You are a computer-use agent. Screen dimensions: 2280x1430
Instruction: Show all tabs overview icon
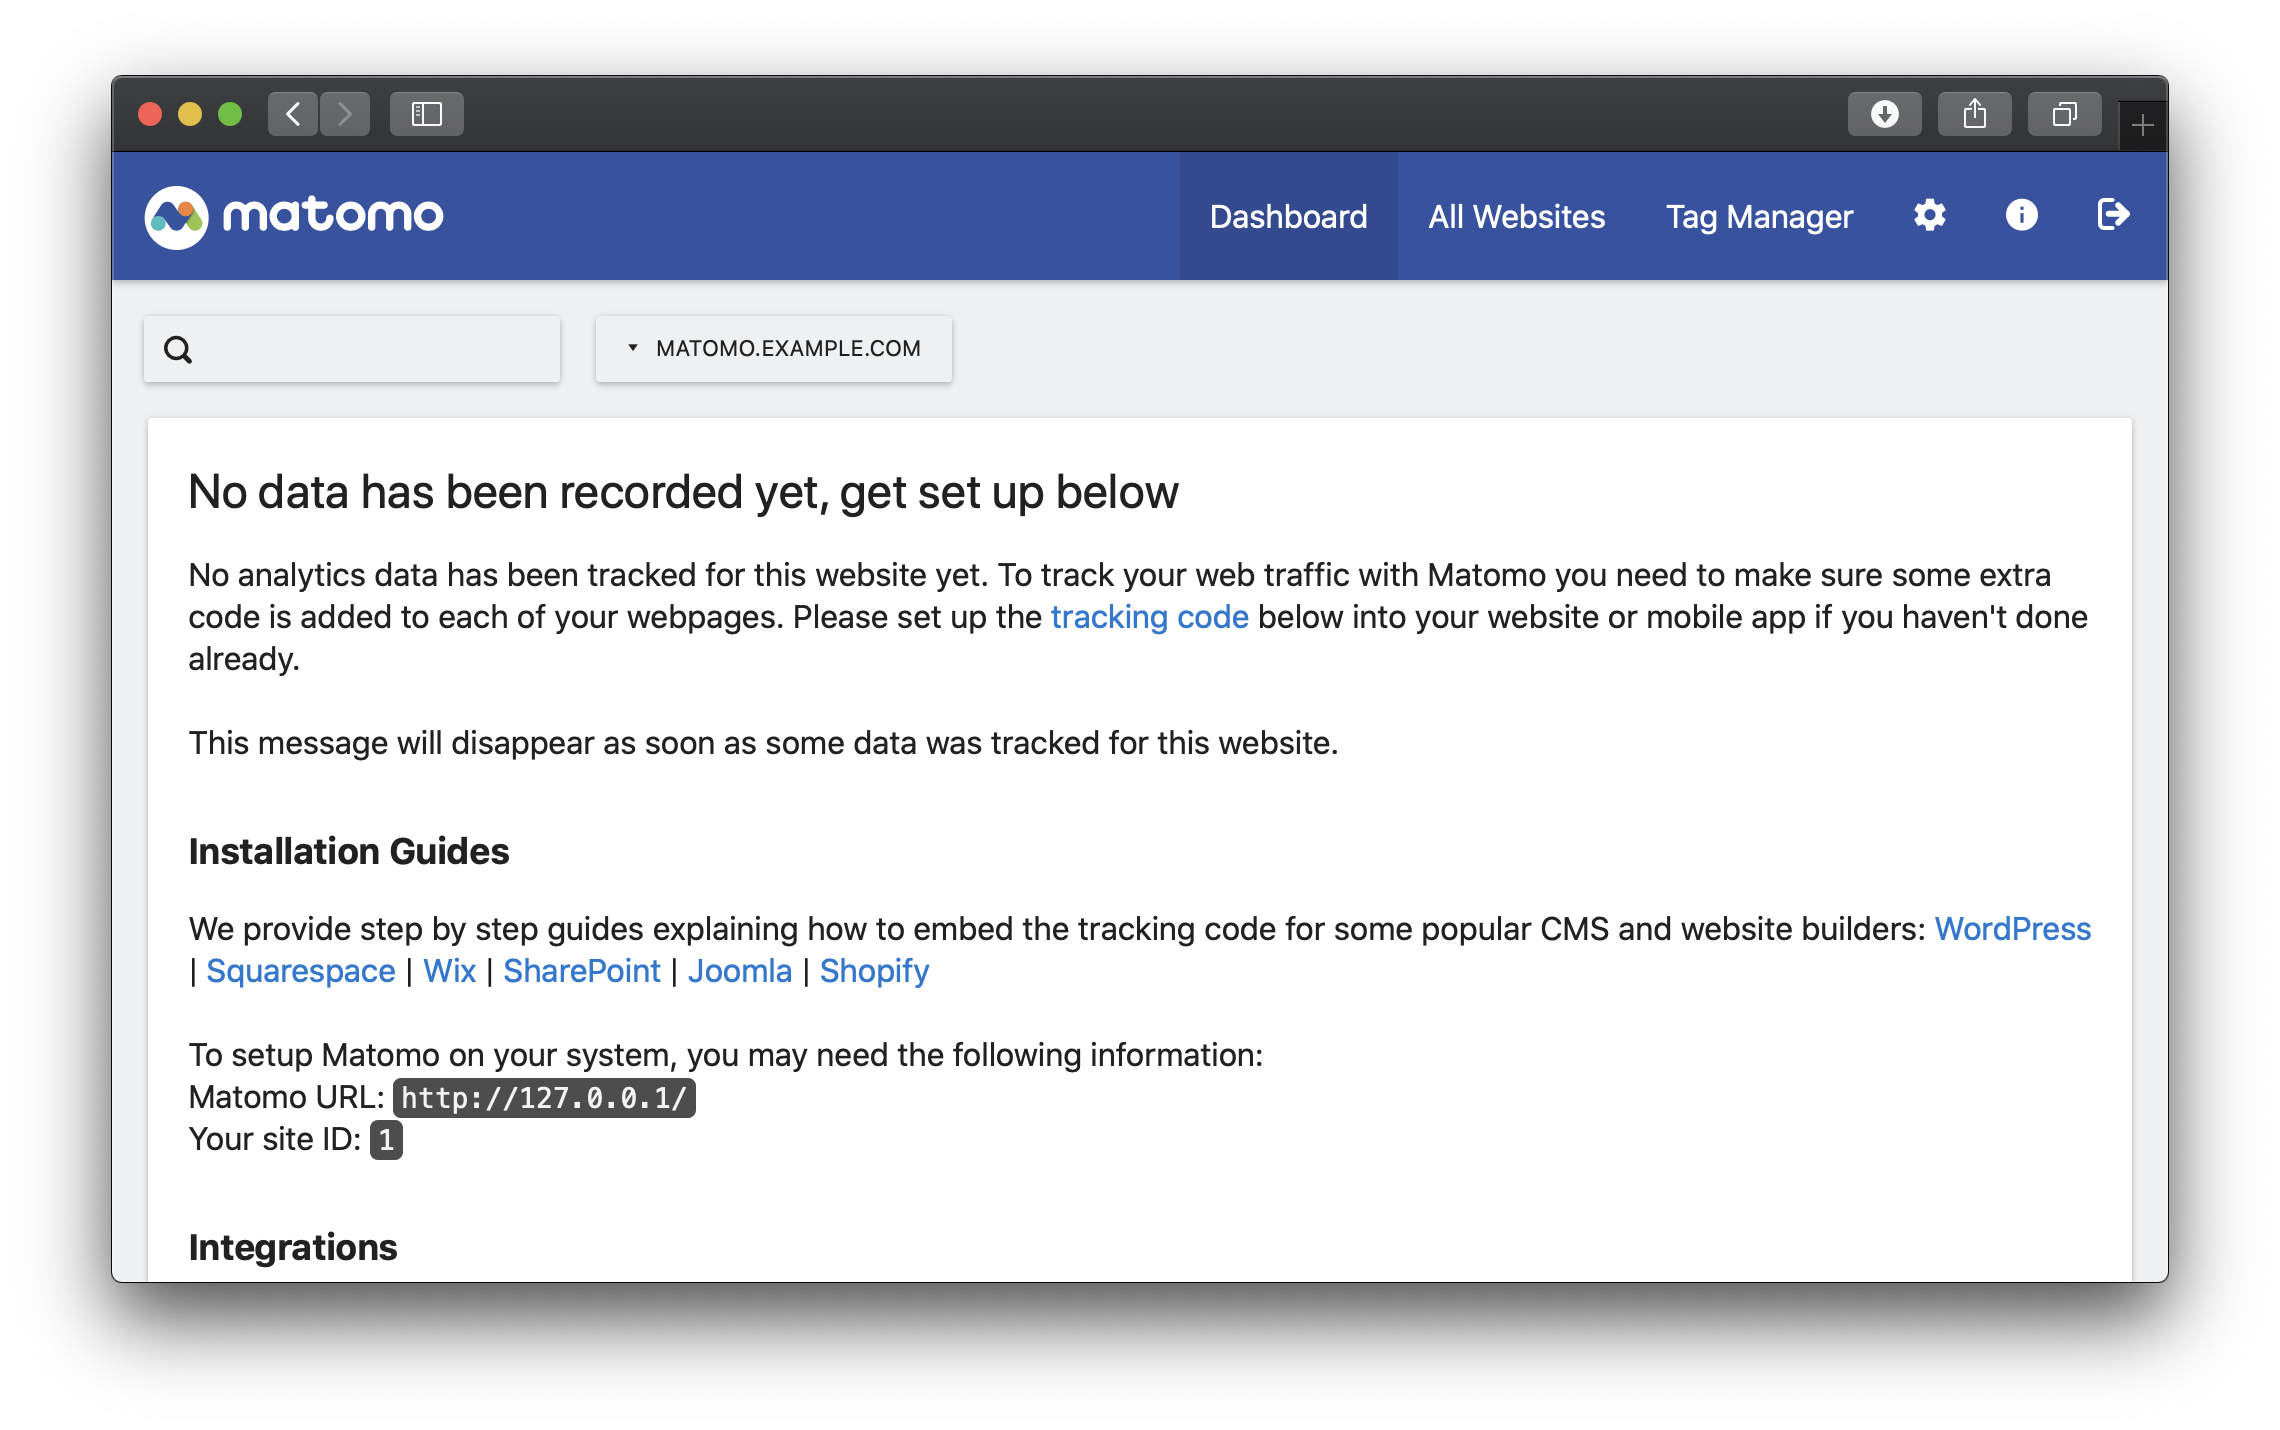(2064, 114)
